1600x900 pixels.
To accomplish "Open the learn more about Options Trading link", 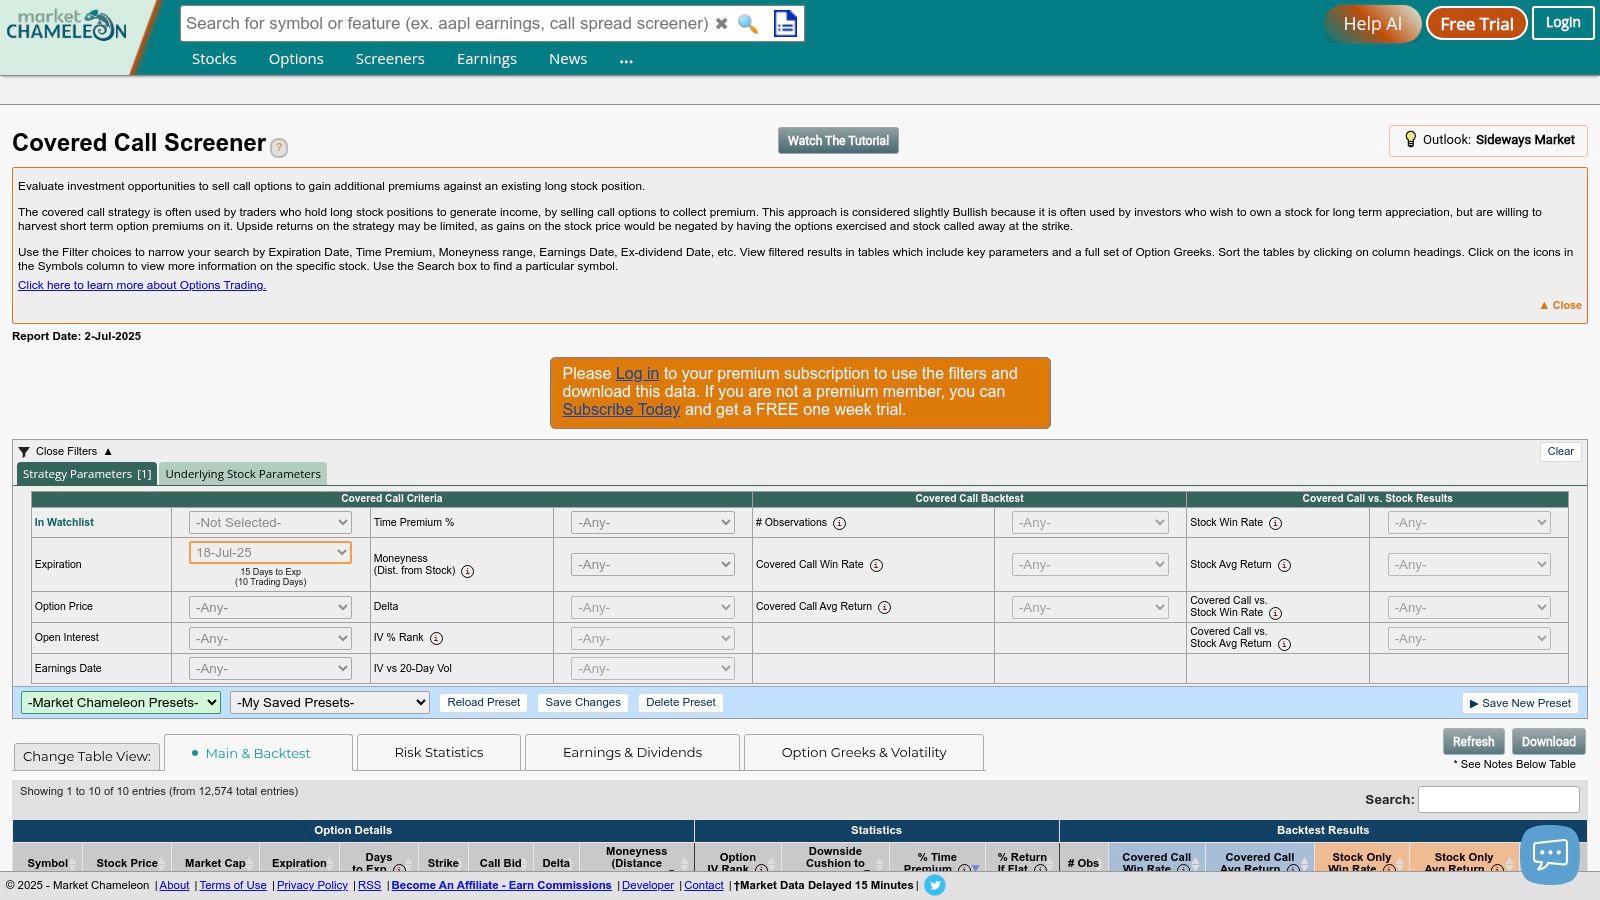I will click(x=142, y=285).
